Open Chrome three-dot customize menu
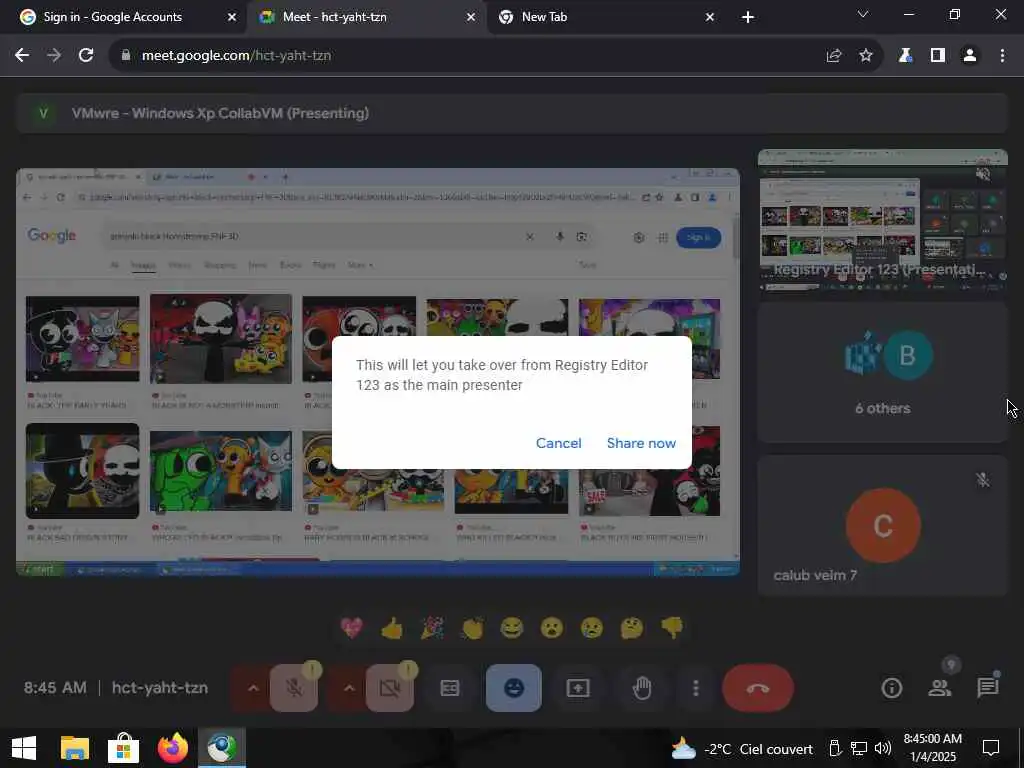This screenshot has height=768, width=1024. pyautogui.click(x=1002, y=56)
